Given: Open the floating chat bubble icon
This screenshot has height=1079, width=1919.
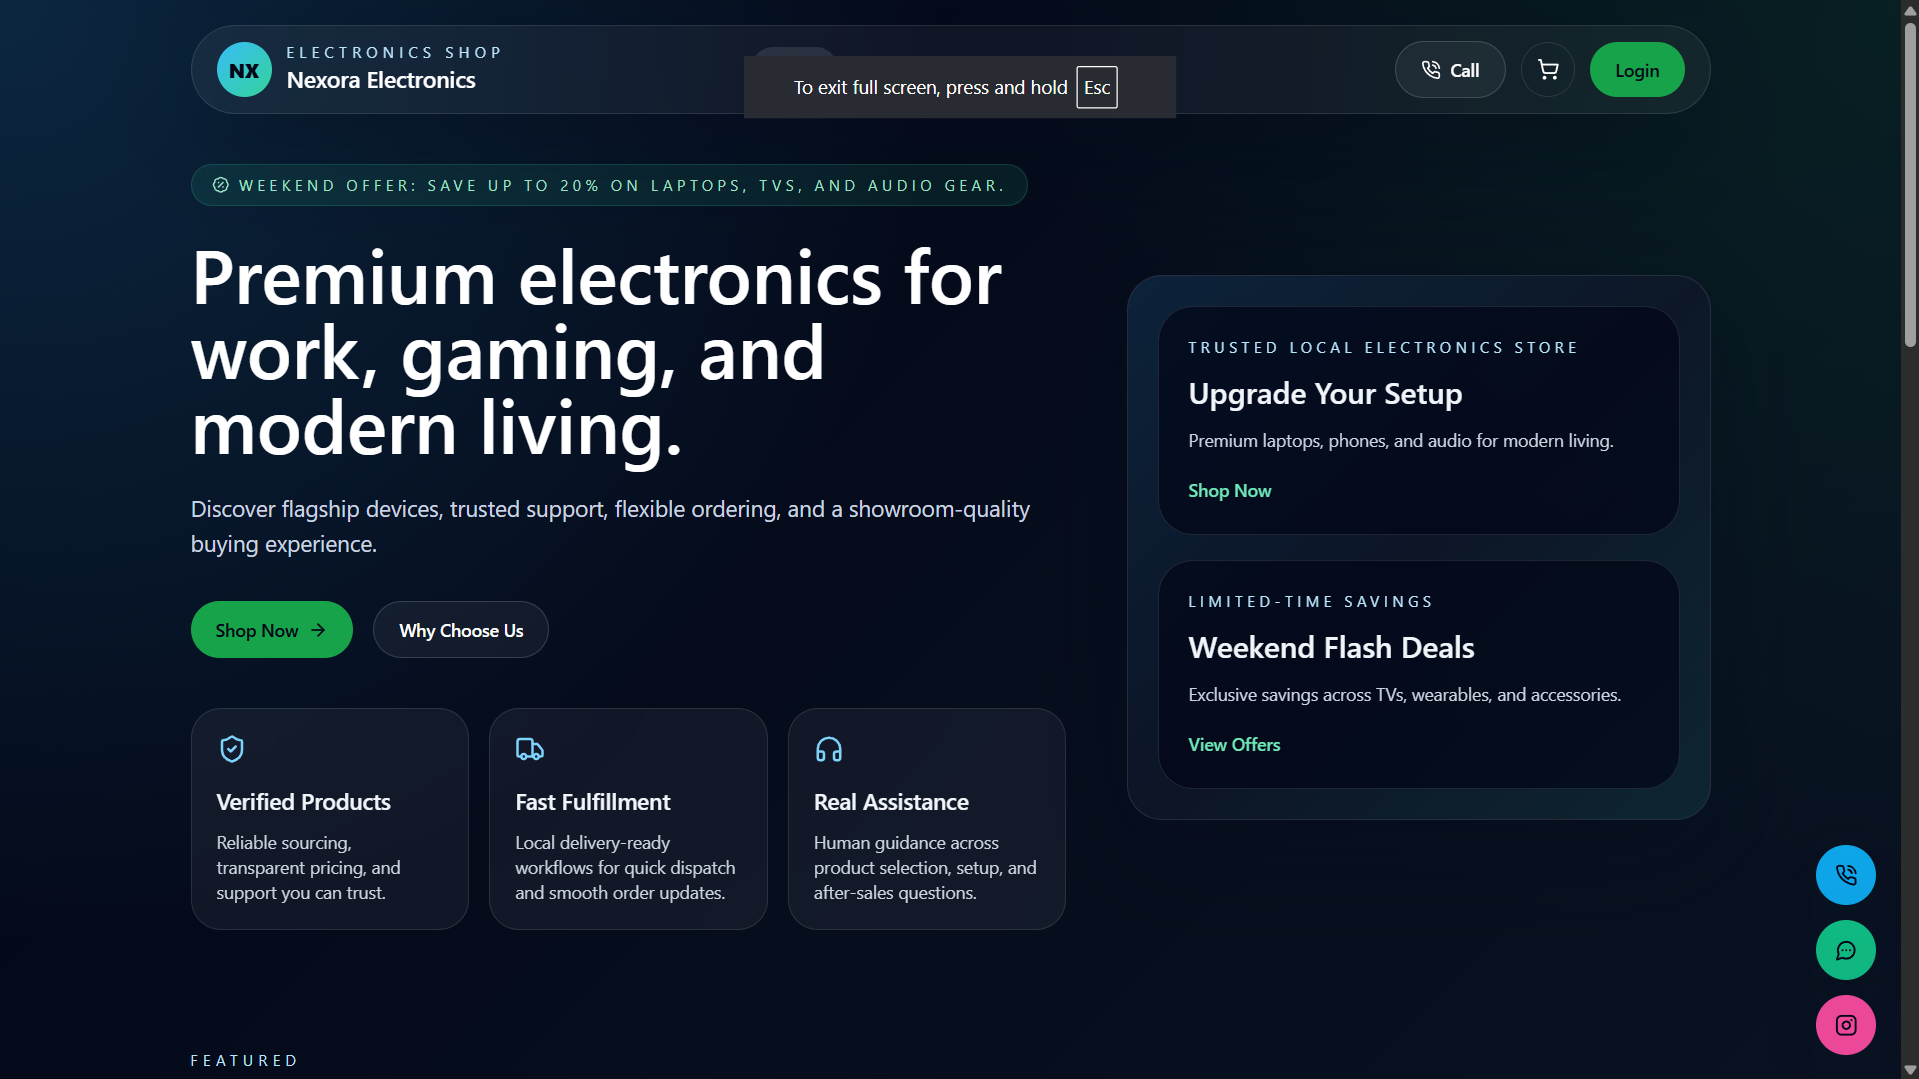Looking at the screenshot, I should [x=1845, y=950].
